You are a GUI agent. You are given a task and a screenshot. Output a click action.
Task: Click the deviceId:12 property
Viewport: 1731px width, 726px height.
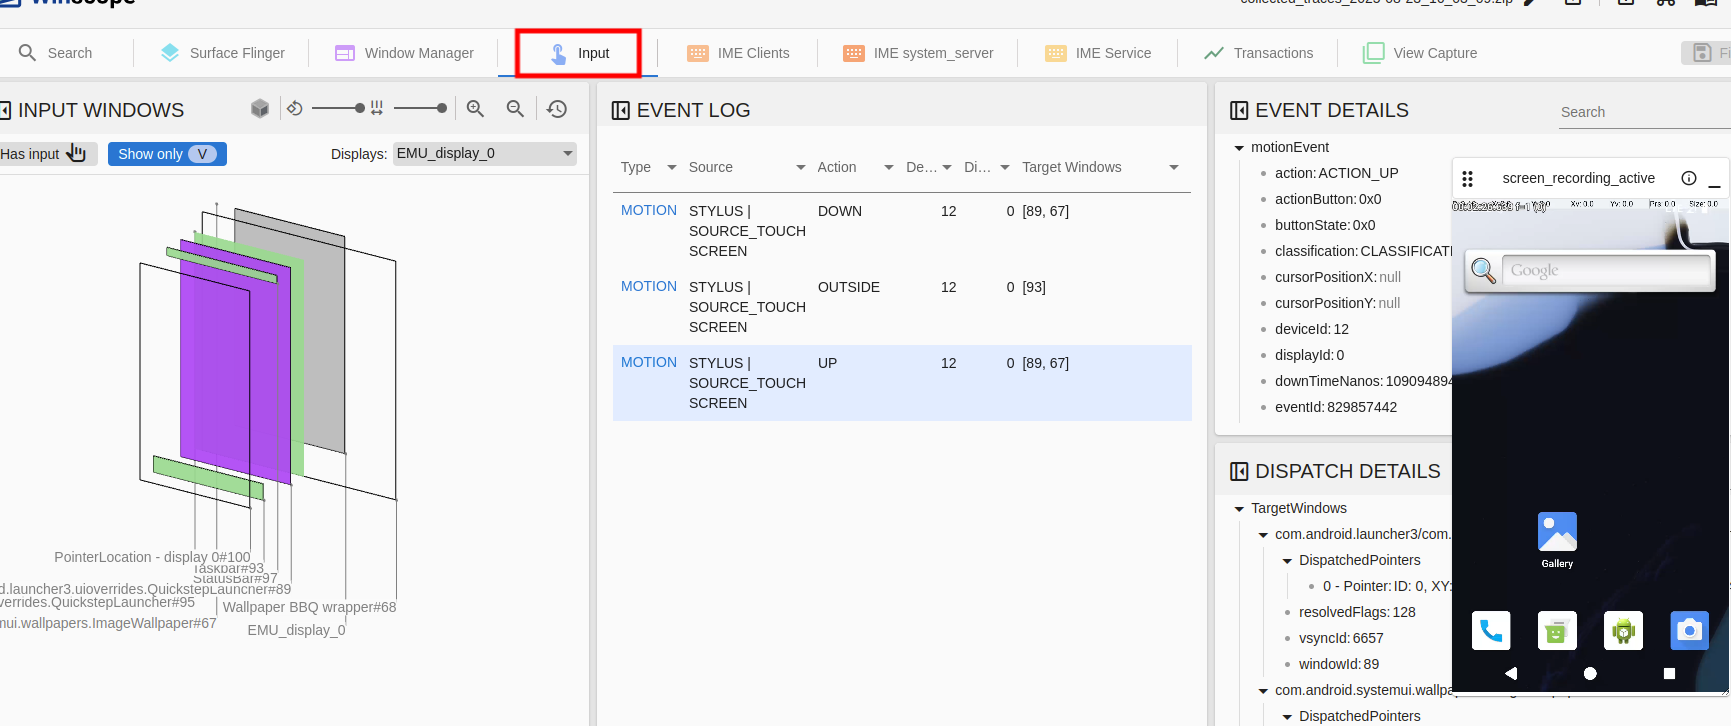click(1312, 329)
